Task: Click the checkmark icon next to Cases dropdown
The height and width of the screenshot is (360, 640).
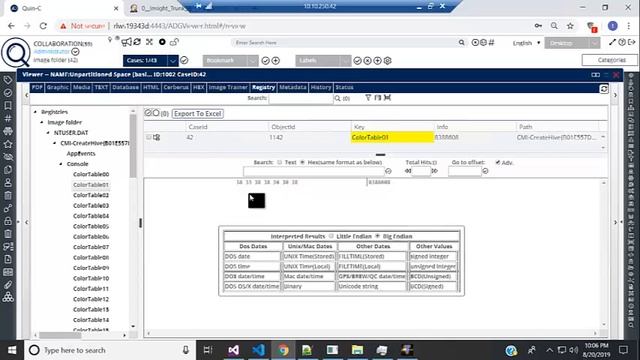Action: 184,60
